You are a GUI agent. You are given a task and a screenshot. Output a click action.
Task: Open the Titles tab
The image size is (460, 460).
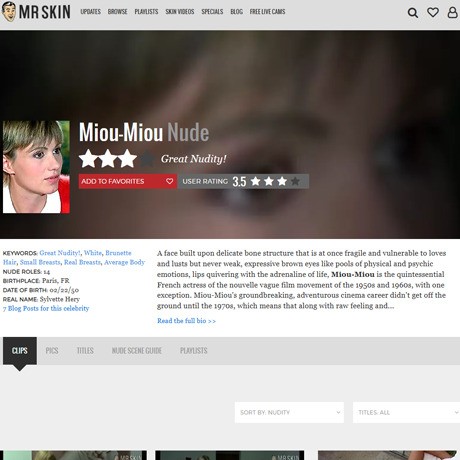(85, 351)
